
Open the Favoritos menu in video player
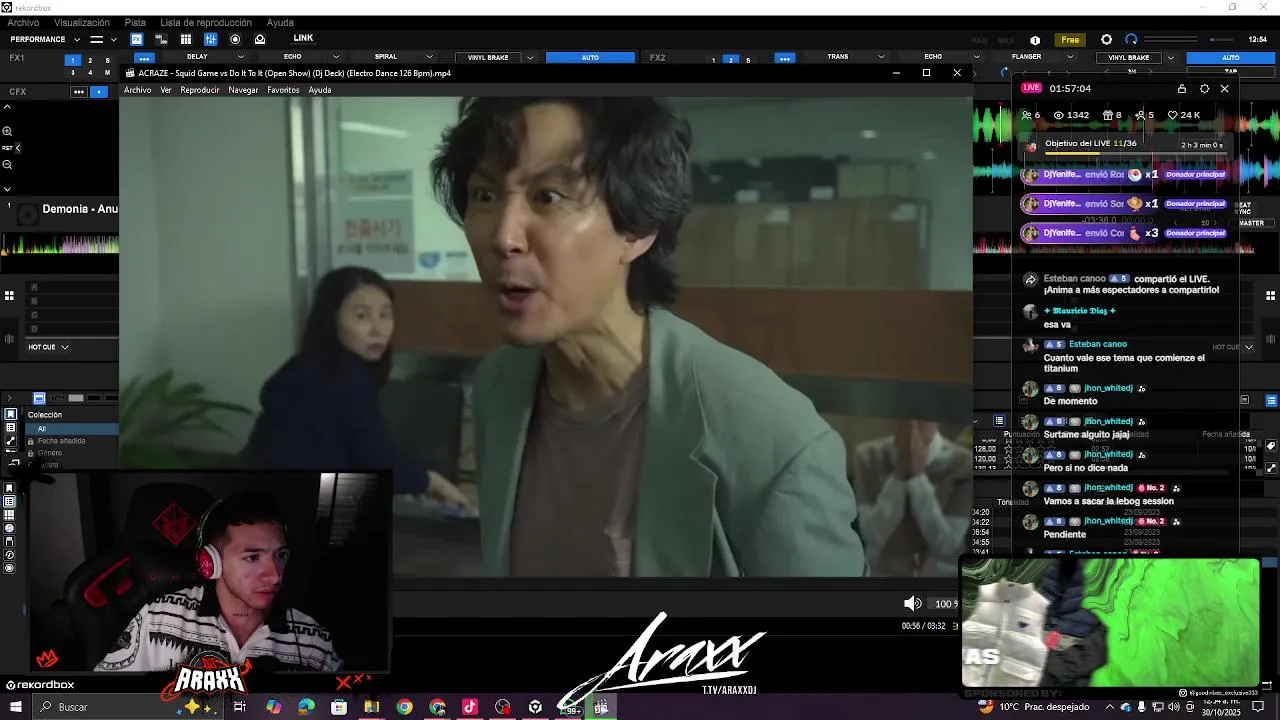coord(283,90)
